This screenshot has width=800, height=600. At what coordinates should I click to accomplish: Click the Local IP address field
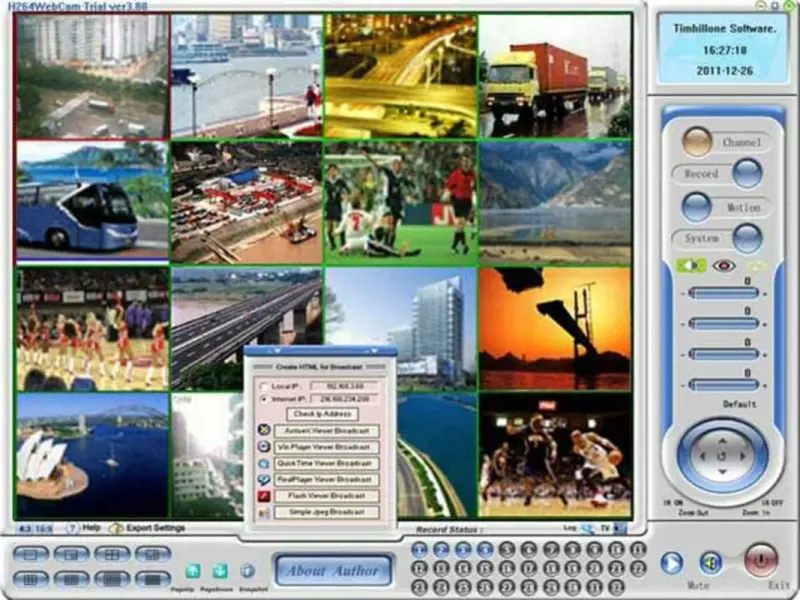point(344,386)
